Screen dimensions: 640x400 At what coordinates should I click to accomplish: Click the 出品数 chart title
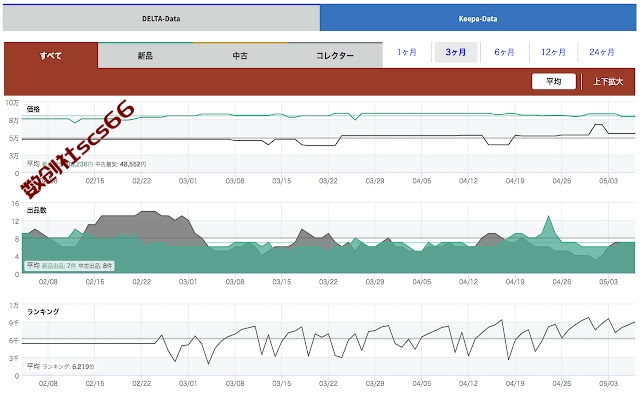(x=37, y=210)
